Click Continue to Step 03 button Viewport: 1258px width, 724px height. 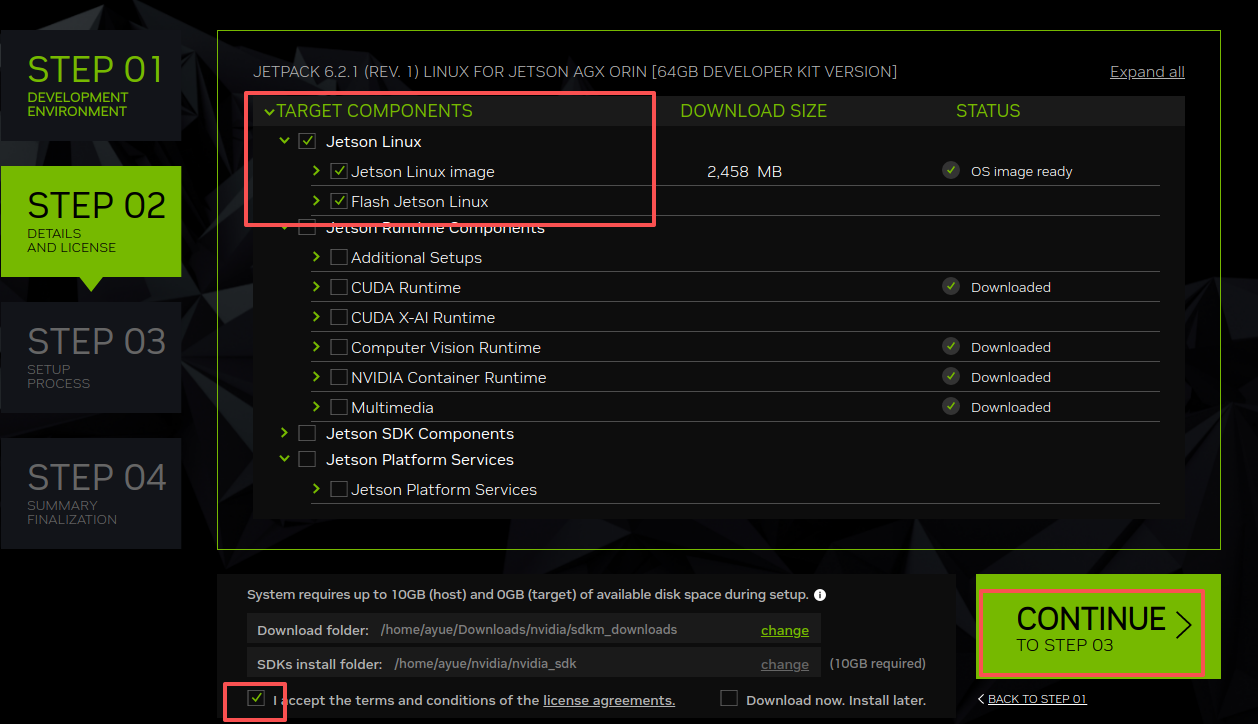coord(1098,627)
